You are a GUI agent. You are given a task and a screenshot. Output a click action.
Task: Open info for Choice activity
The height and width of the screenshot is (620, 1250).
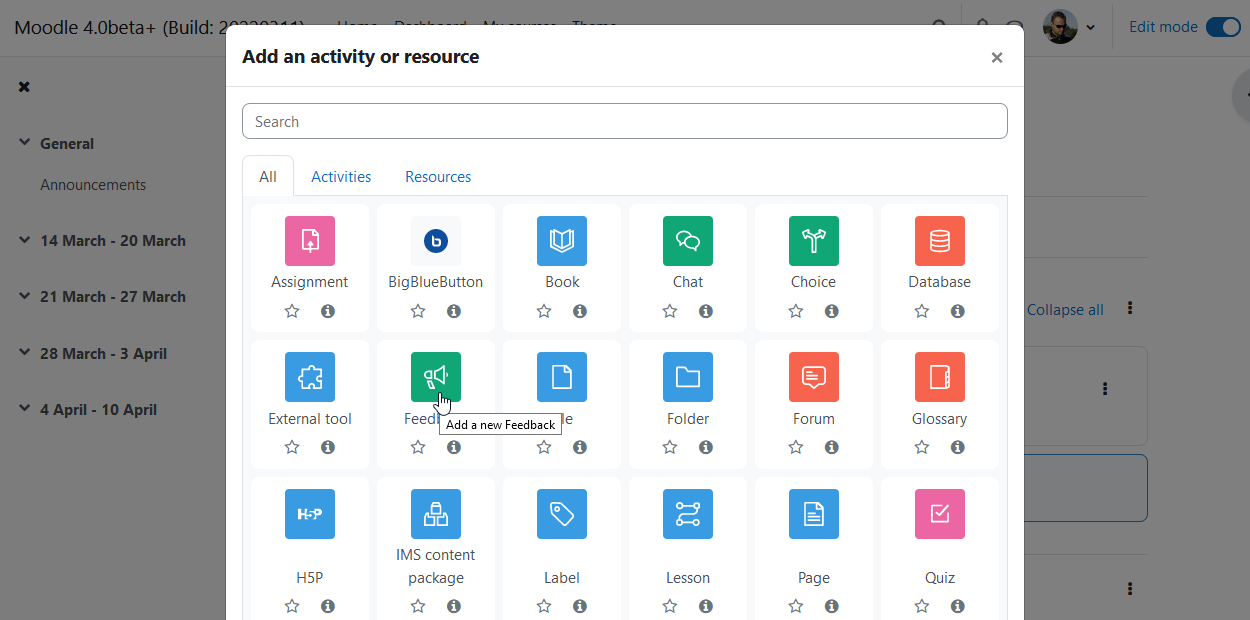click(832, 311)
